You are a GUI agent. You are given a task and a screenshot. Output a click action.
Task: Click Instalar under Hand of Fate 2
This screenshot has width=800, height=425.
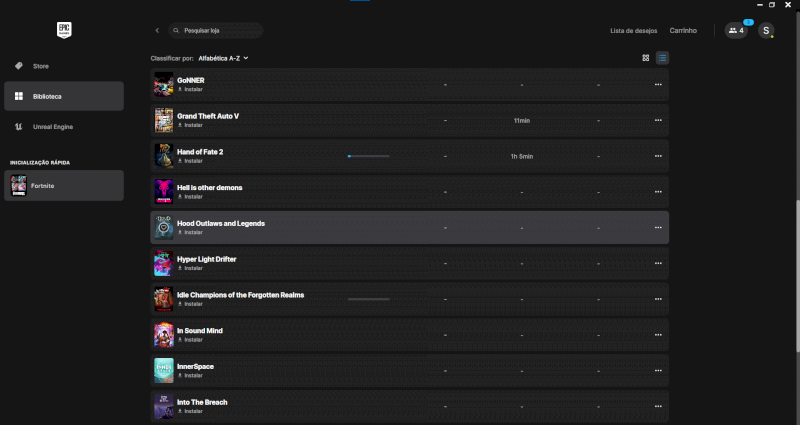(x=190, y=161)
